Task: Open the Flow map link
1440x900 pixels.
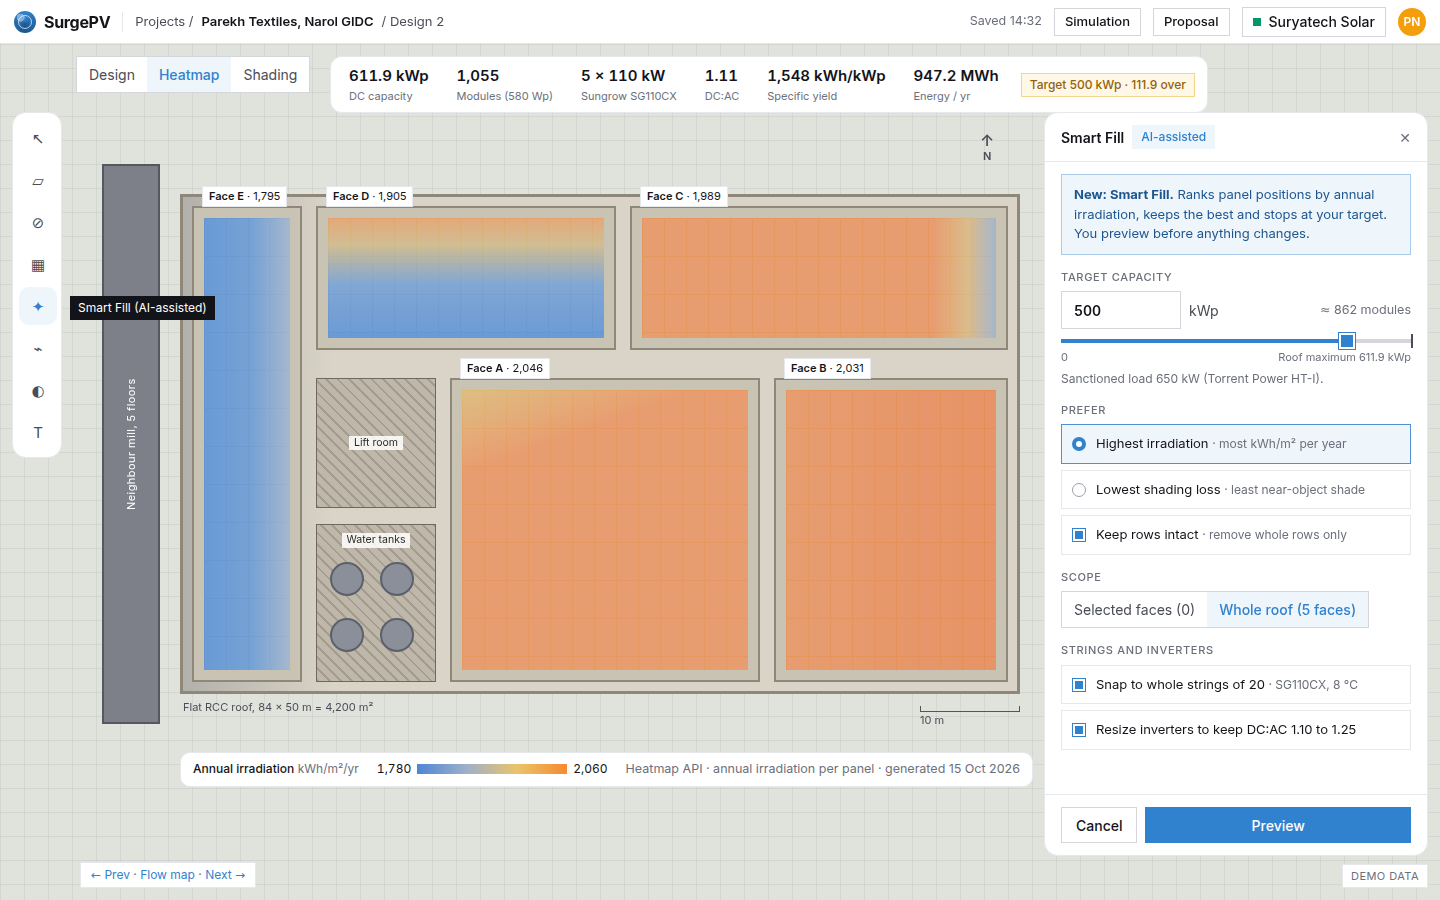Action: (168, 875)
